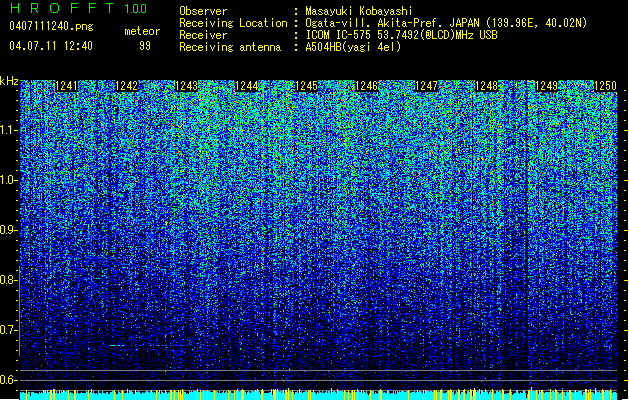This screenshot has width=629, height=400.
Task: Click the 1242 time marker
Action: pyautogui.click(x=126, y=86)
